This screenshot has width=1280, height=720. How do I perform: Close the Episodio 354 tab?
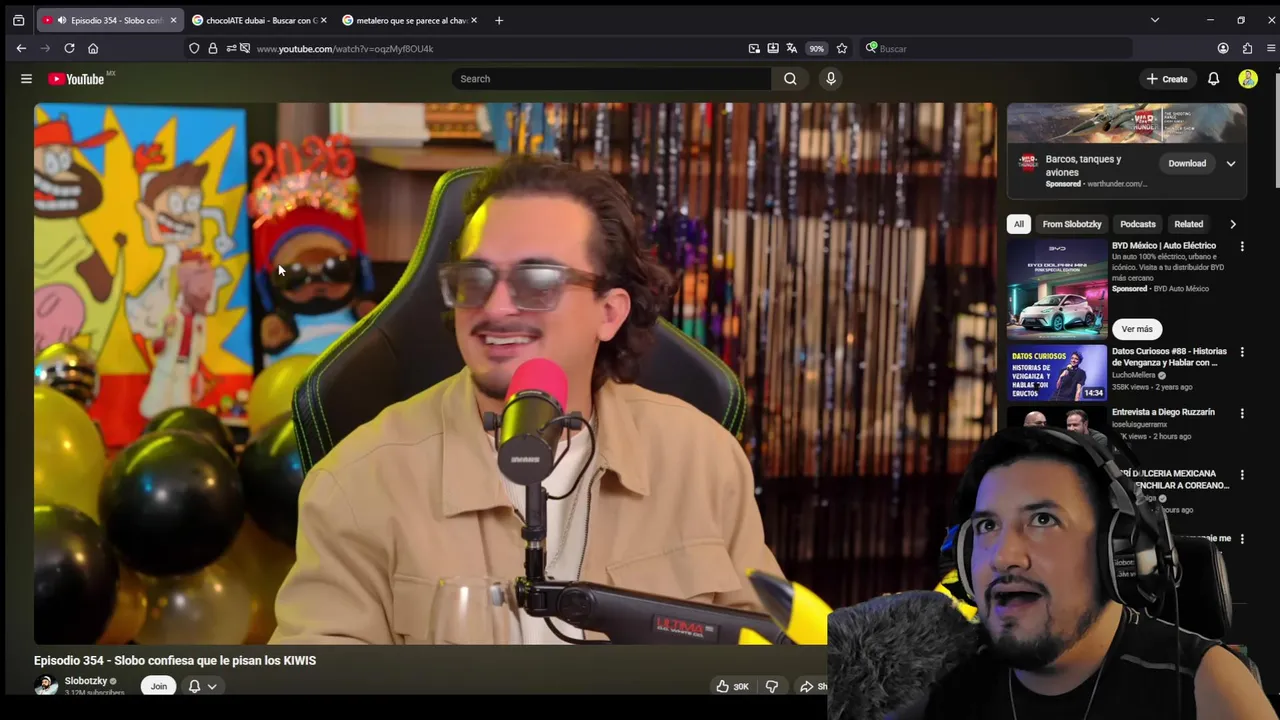click(x=173, y=20)
